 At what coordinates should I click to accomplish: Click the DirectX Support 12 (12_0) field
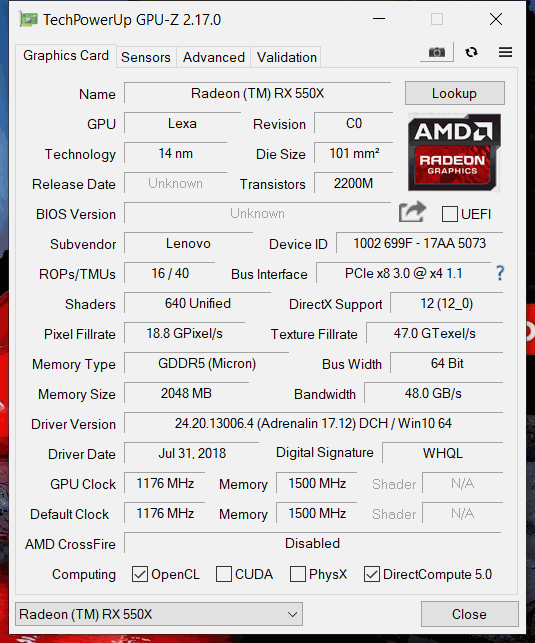446,303
